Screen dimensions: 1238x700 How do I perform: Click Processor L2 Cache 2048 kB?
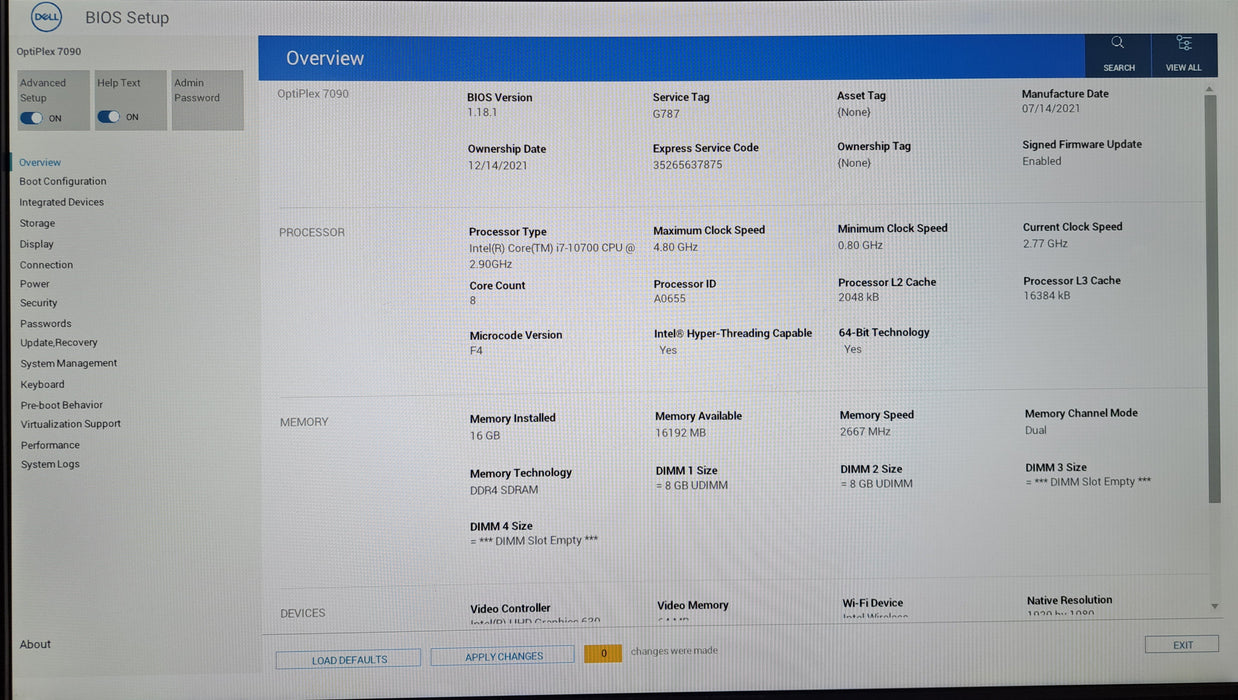(859, 297)
